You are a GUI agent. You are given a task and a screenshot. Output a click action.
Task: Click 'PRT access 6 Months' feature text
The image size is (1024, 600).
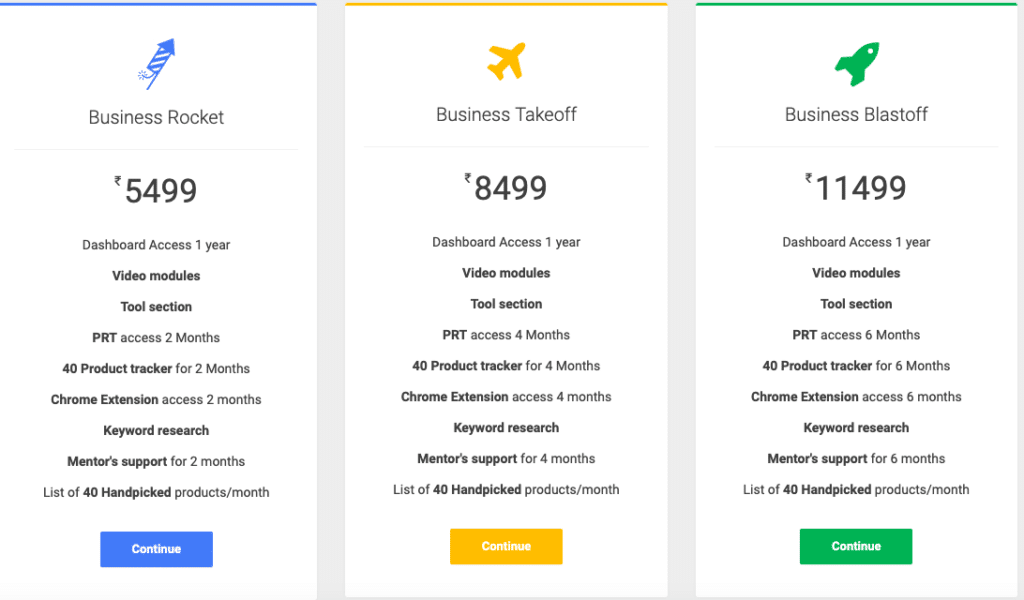pos(856,335)
